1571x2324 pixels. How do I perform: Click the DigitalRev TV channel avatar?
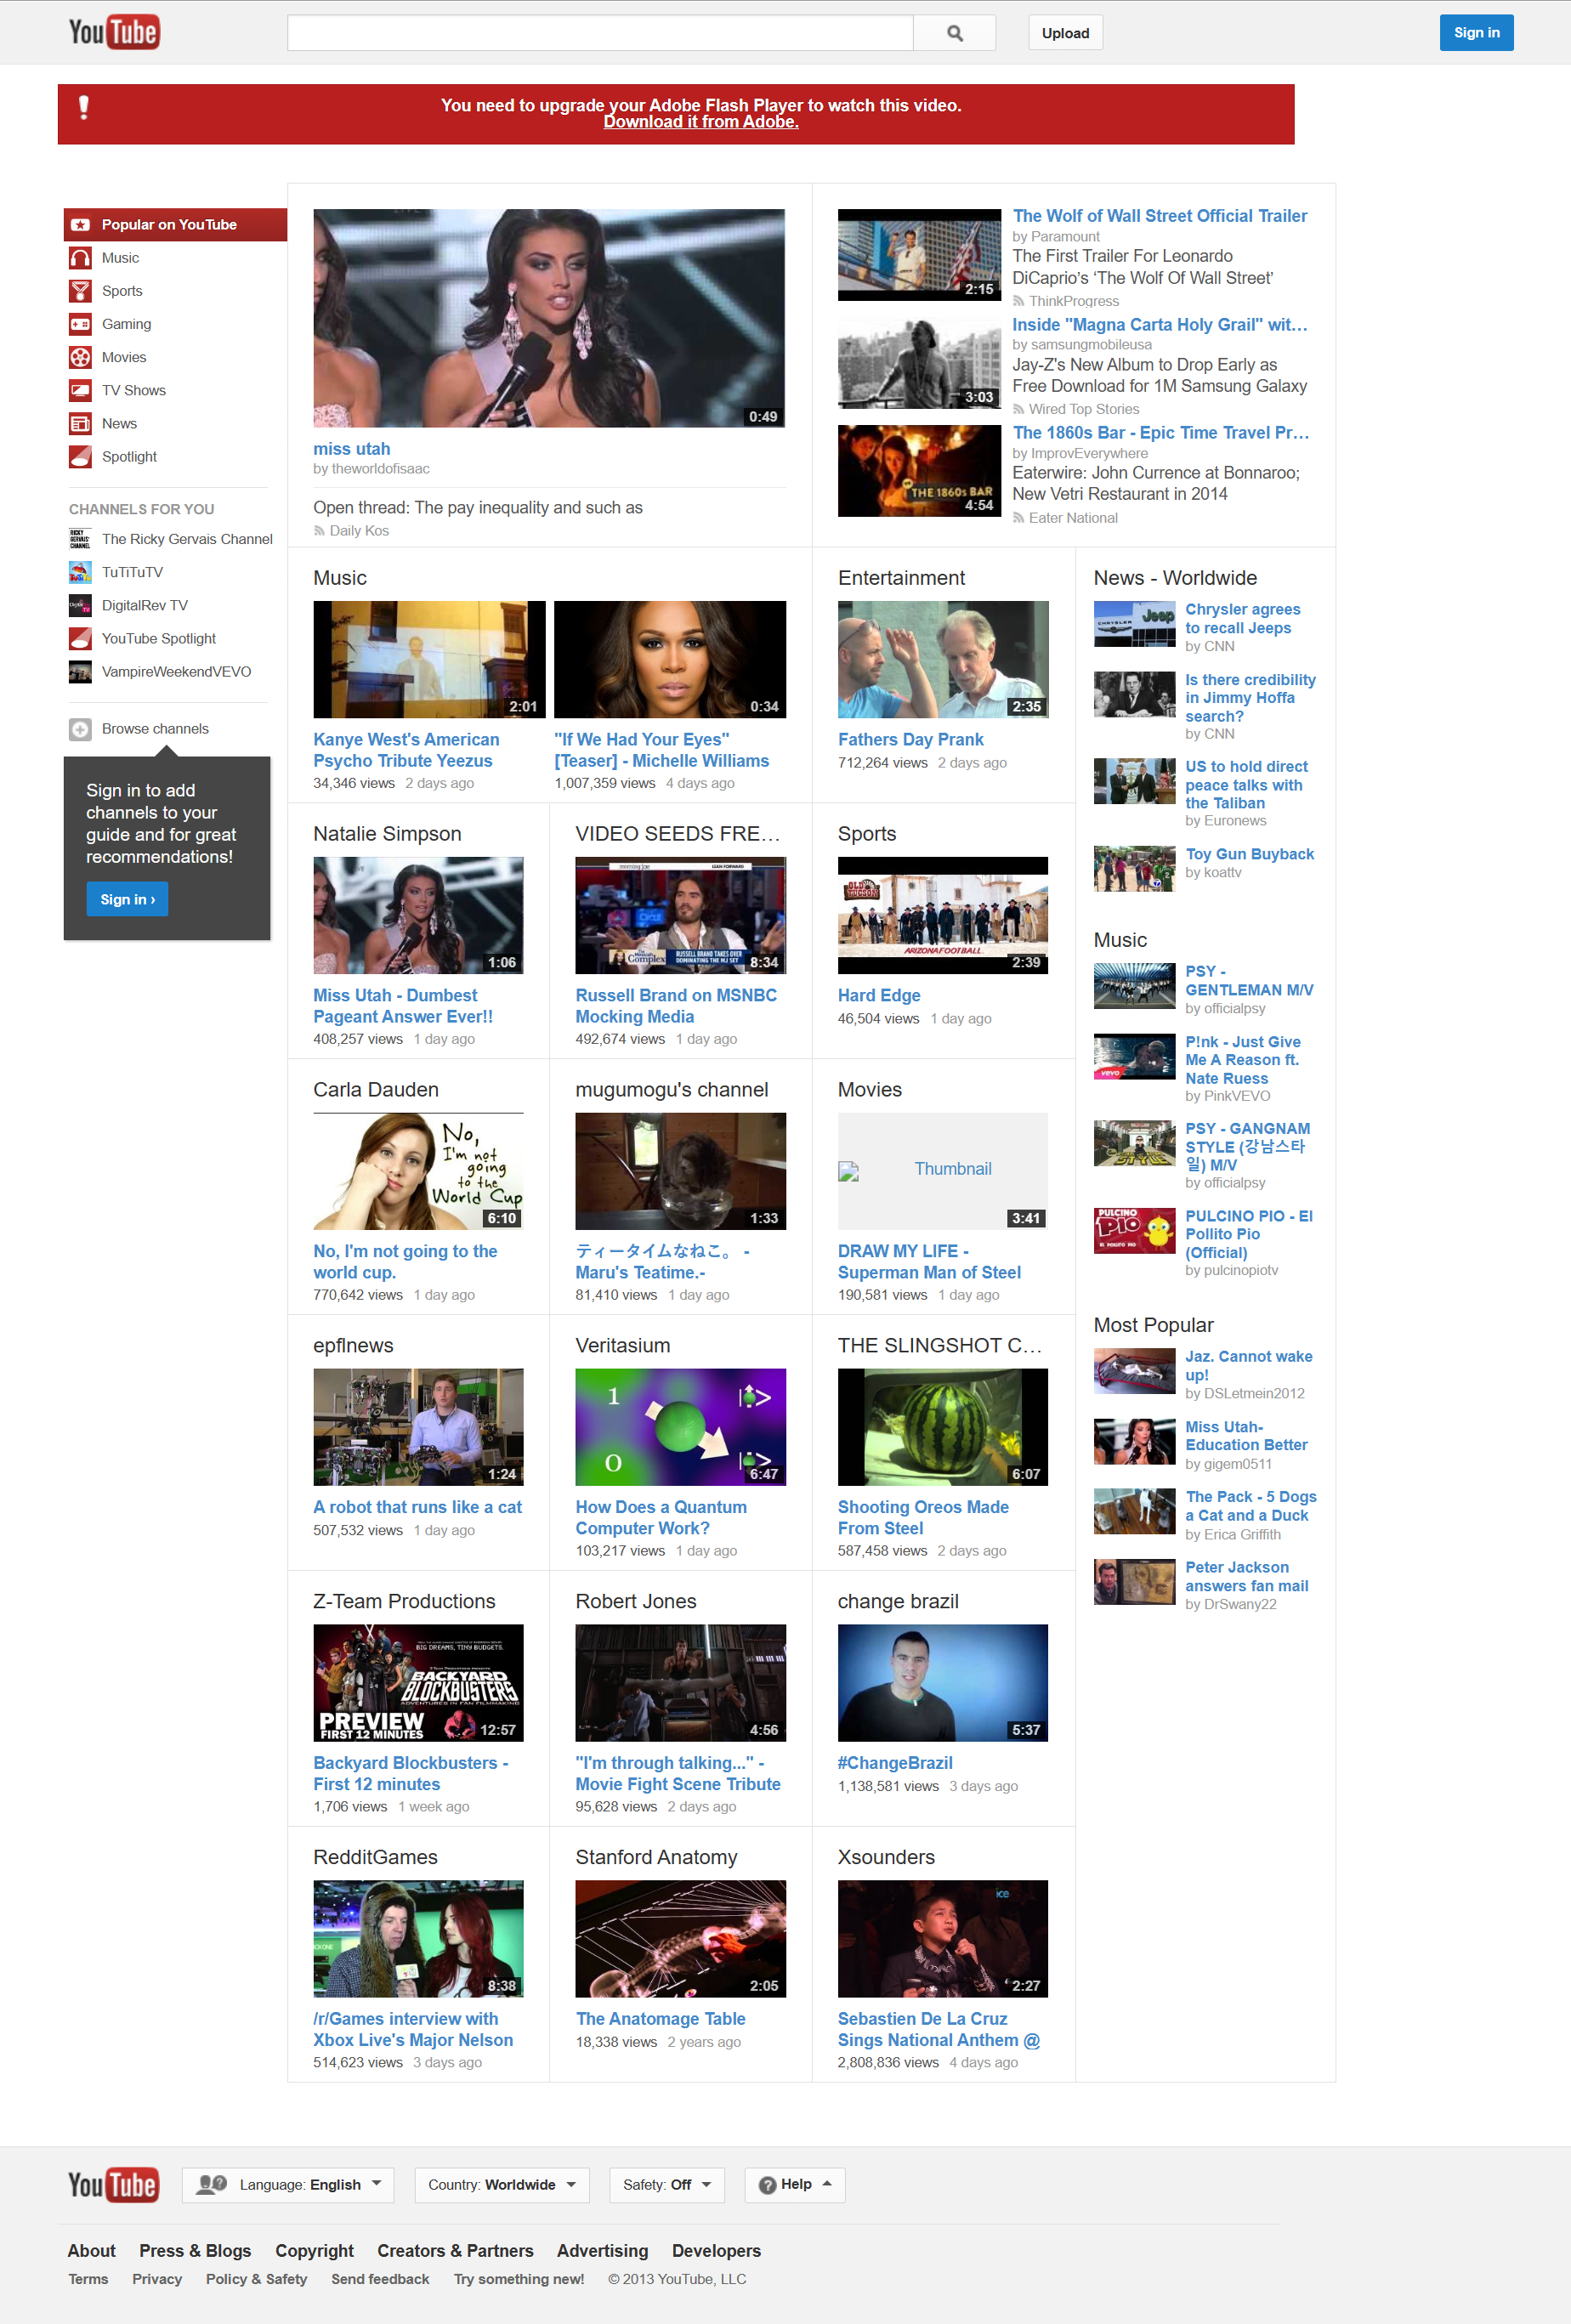point(80,605)
